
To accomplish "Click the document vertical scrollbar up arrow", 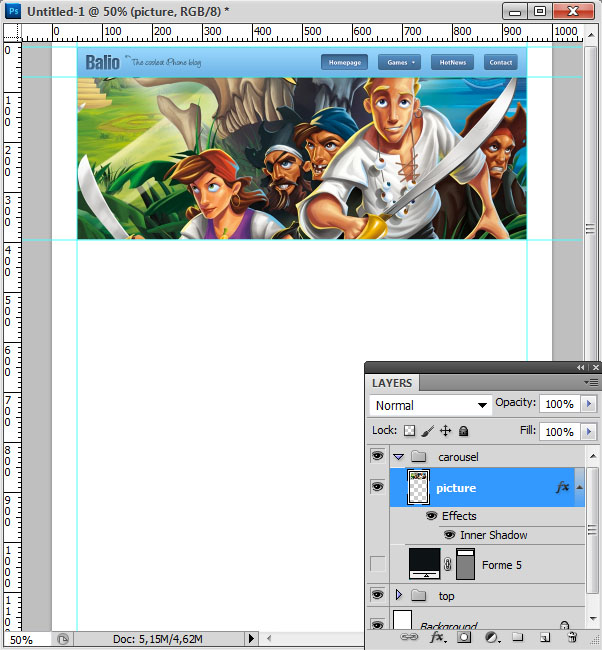I will coord(591,35).
